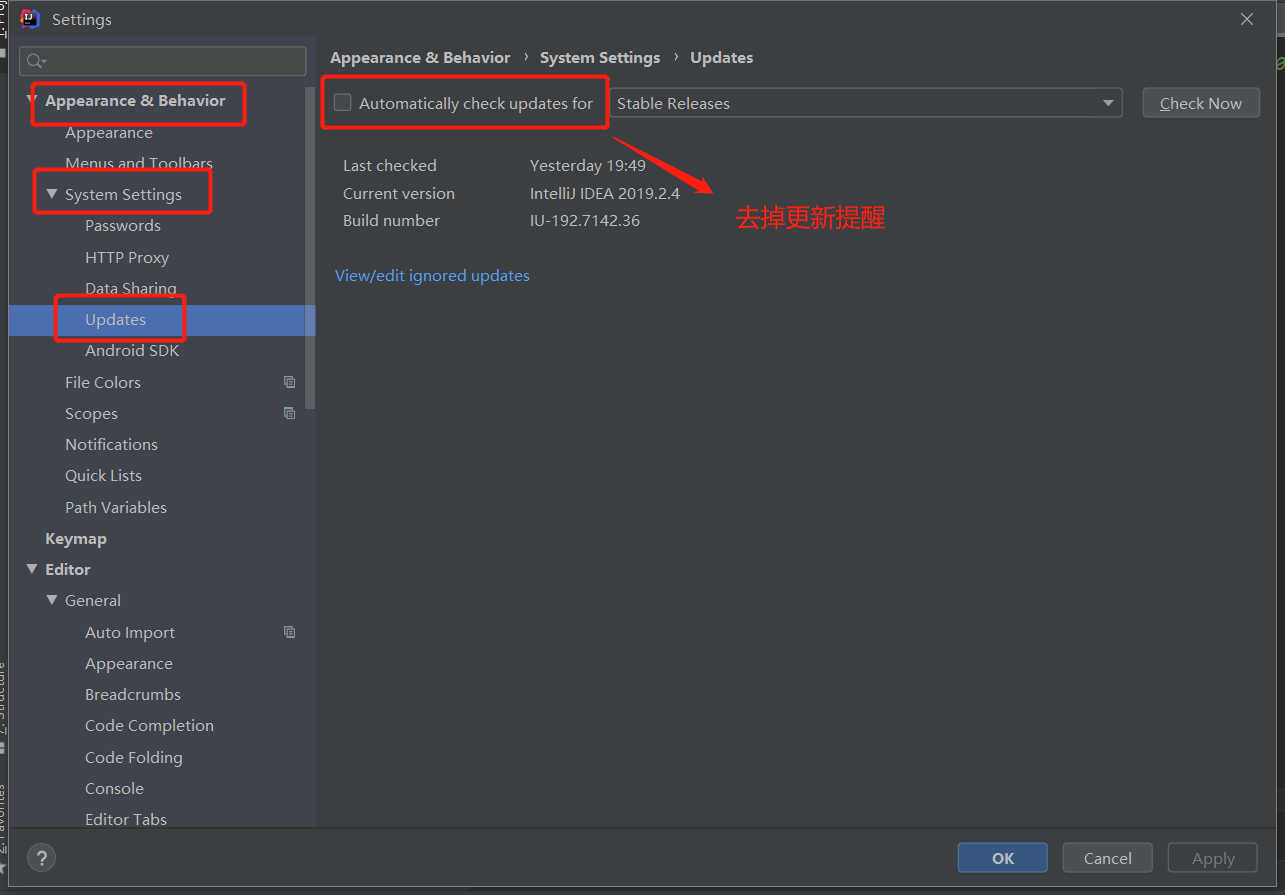This screenshot has width=1285, height=895.
Task: Select File Colors in settings tree
Action: tap(103, 382)
